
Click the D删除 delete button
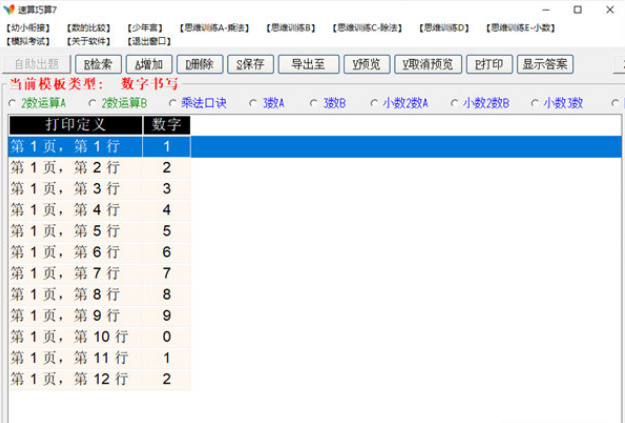tap(200, 64)
